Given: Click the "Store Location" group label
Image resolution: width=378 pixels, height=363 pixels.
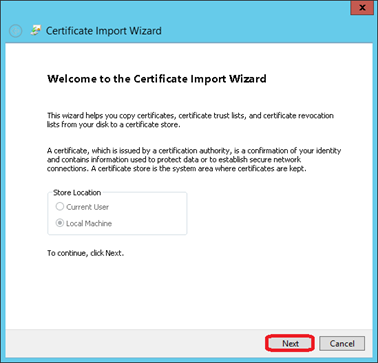Looking at the screenshot, I should 77,193.
